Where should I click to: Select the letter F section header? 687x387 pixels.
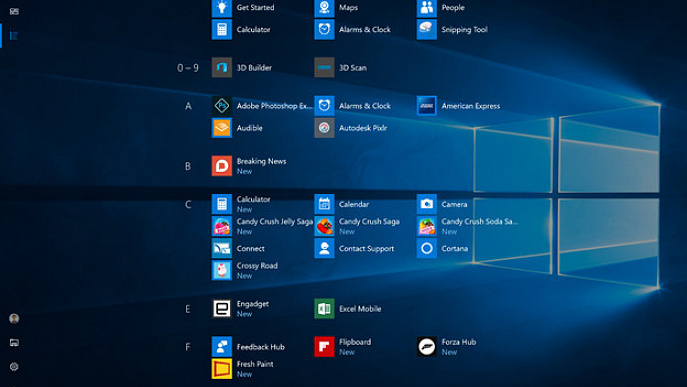tap(188, 347)
